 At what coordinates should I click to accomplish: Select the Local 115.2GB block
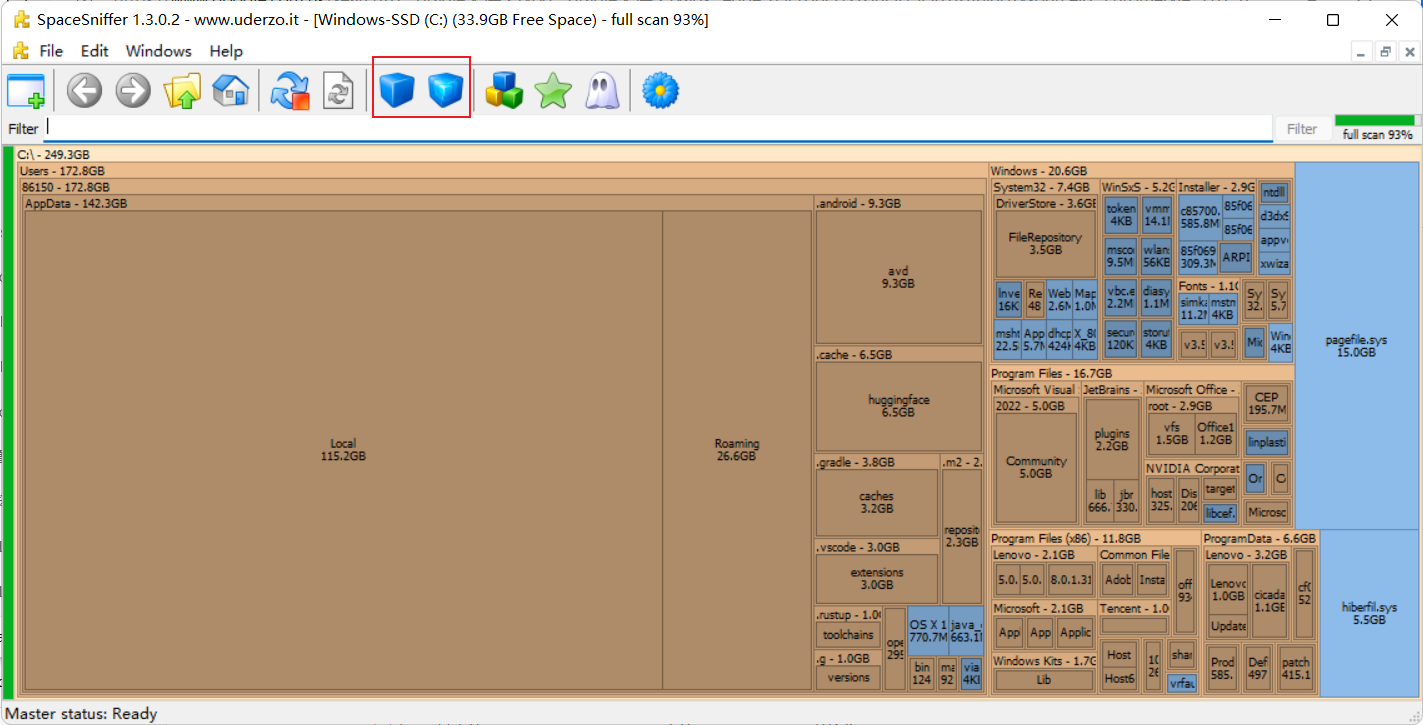[x=343, y=450]
